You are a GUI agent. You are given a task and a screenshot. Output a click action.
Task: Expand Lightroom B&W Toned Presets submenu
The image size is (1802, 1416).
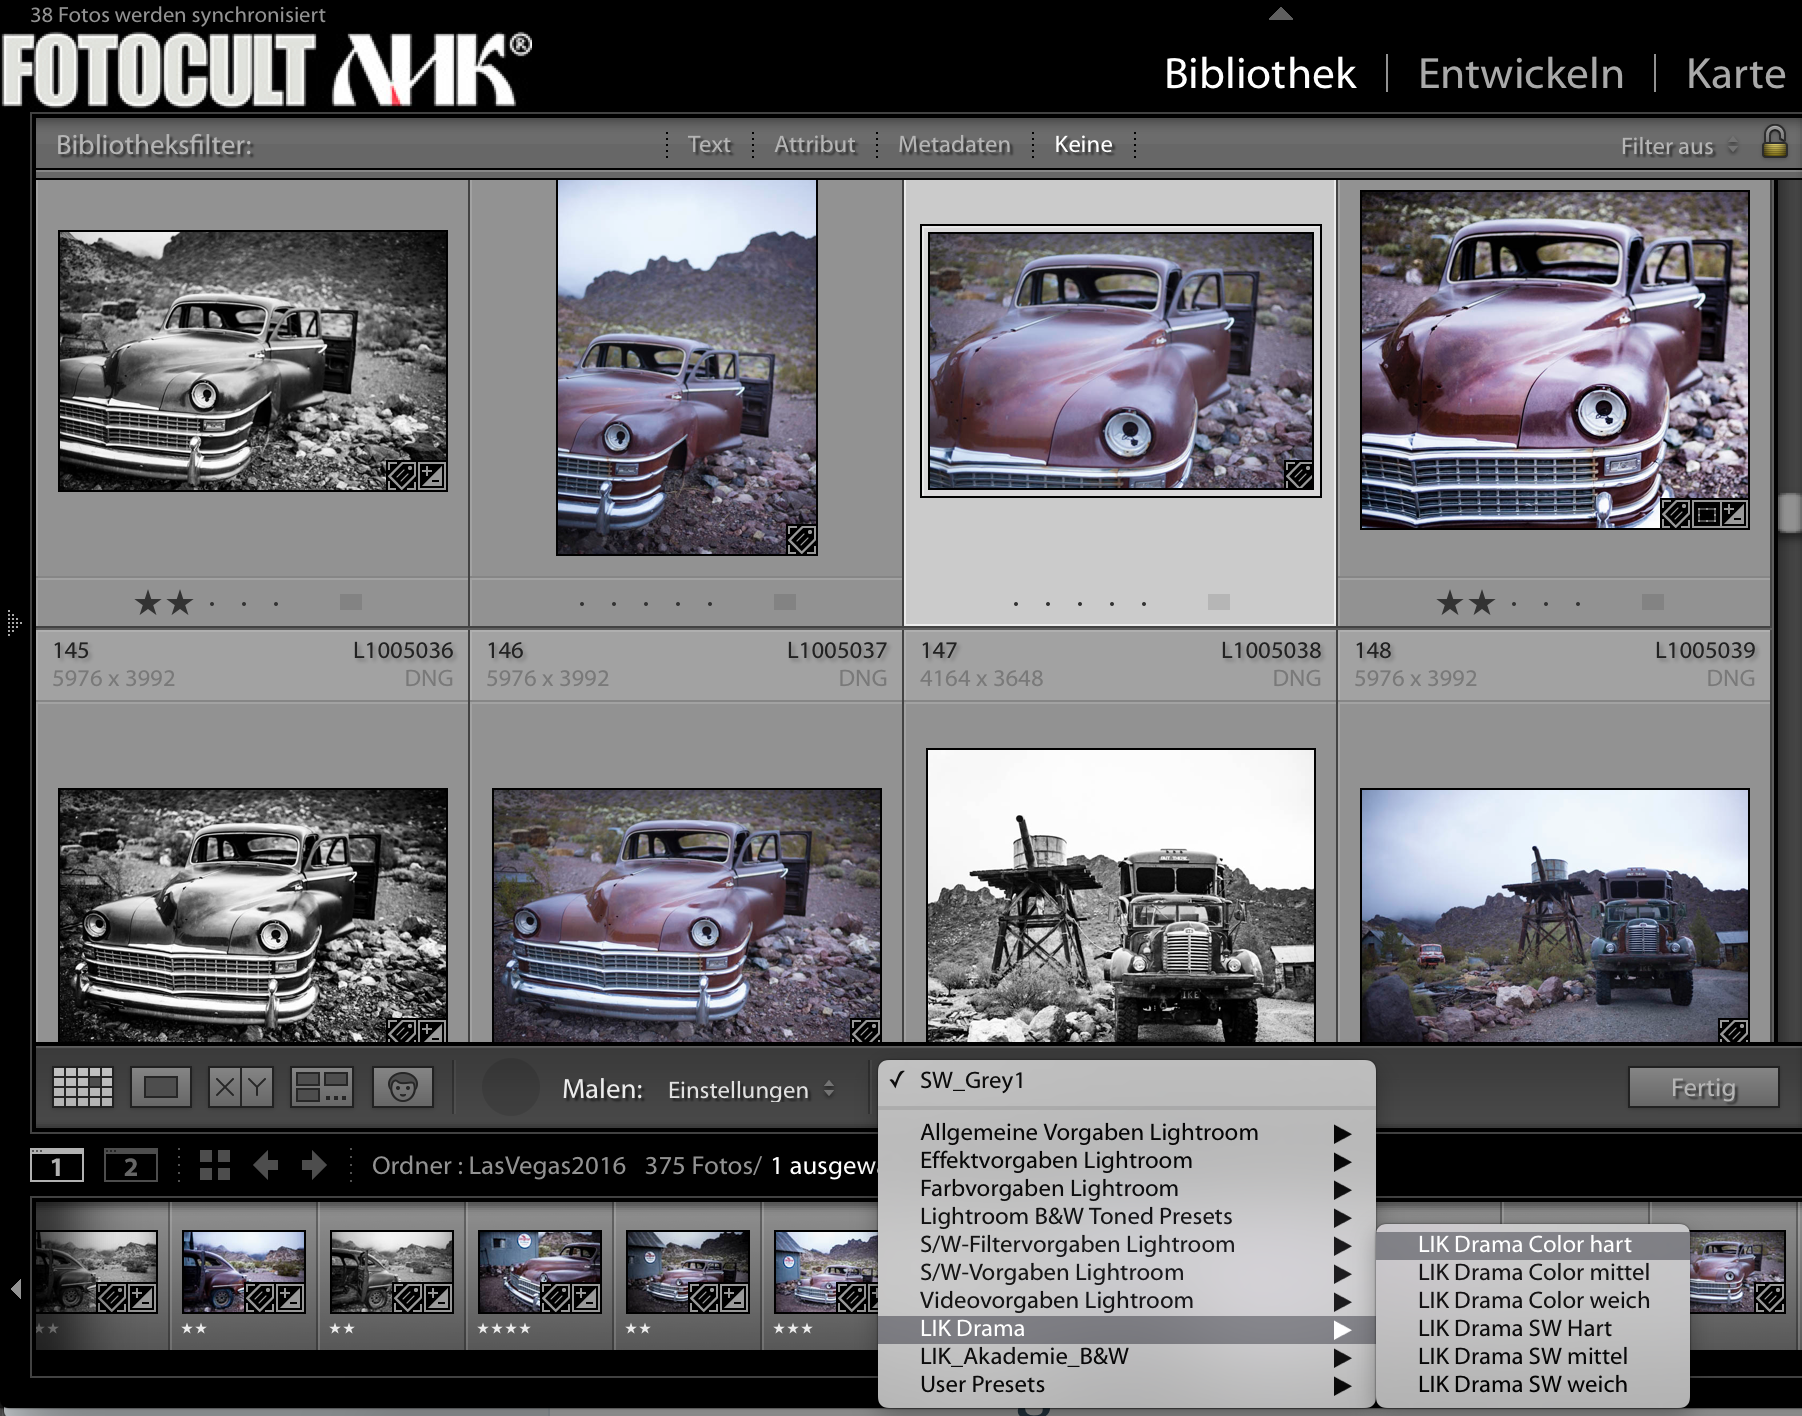coord(1127,1217)
